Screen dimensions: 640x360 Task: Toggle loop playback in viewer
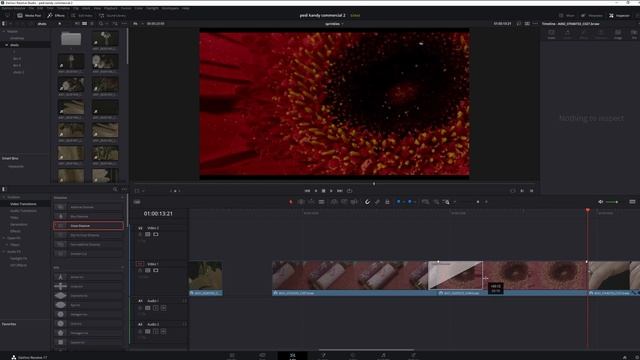coord(349,191)
